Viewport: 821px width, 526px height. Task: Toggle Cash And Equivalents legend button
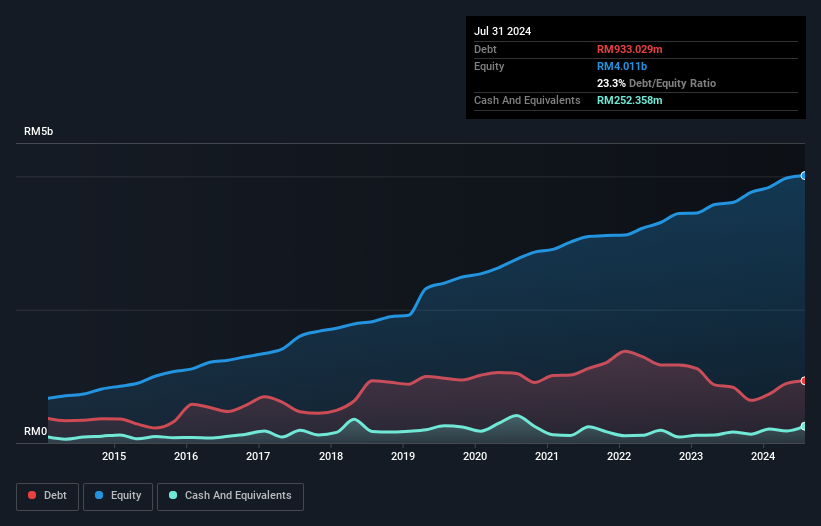point(230,496)
